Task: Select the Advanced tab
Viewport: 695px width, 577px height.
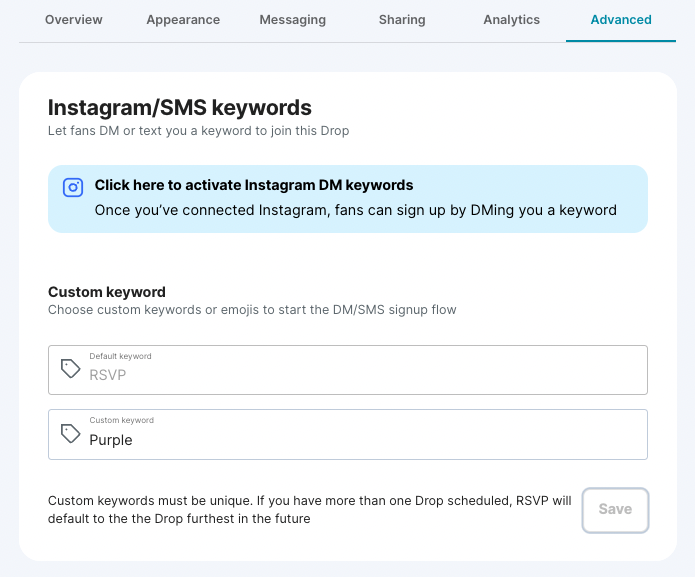Action: pos(620,20)
